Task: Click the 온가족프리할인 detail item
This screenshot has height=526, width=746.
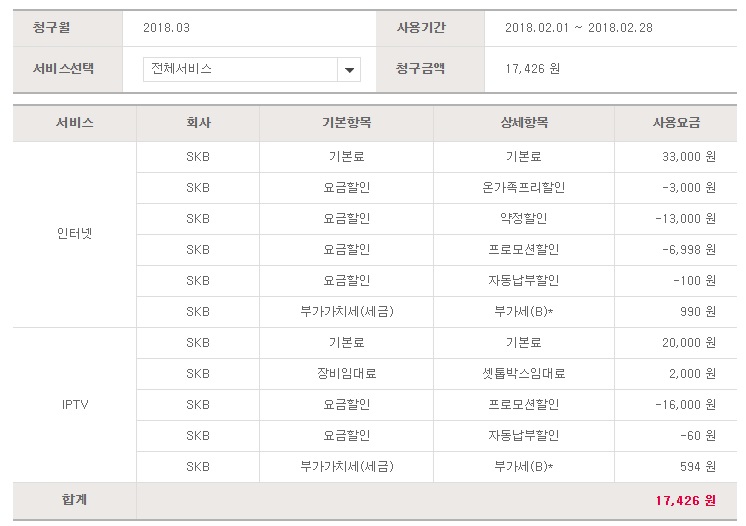Action: click(x=523, y=187)
